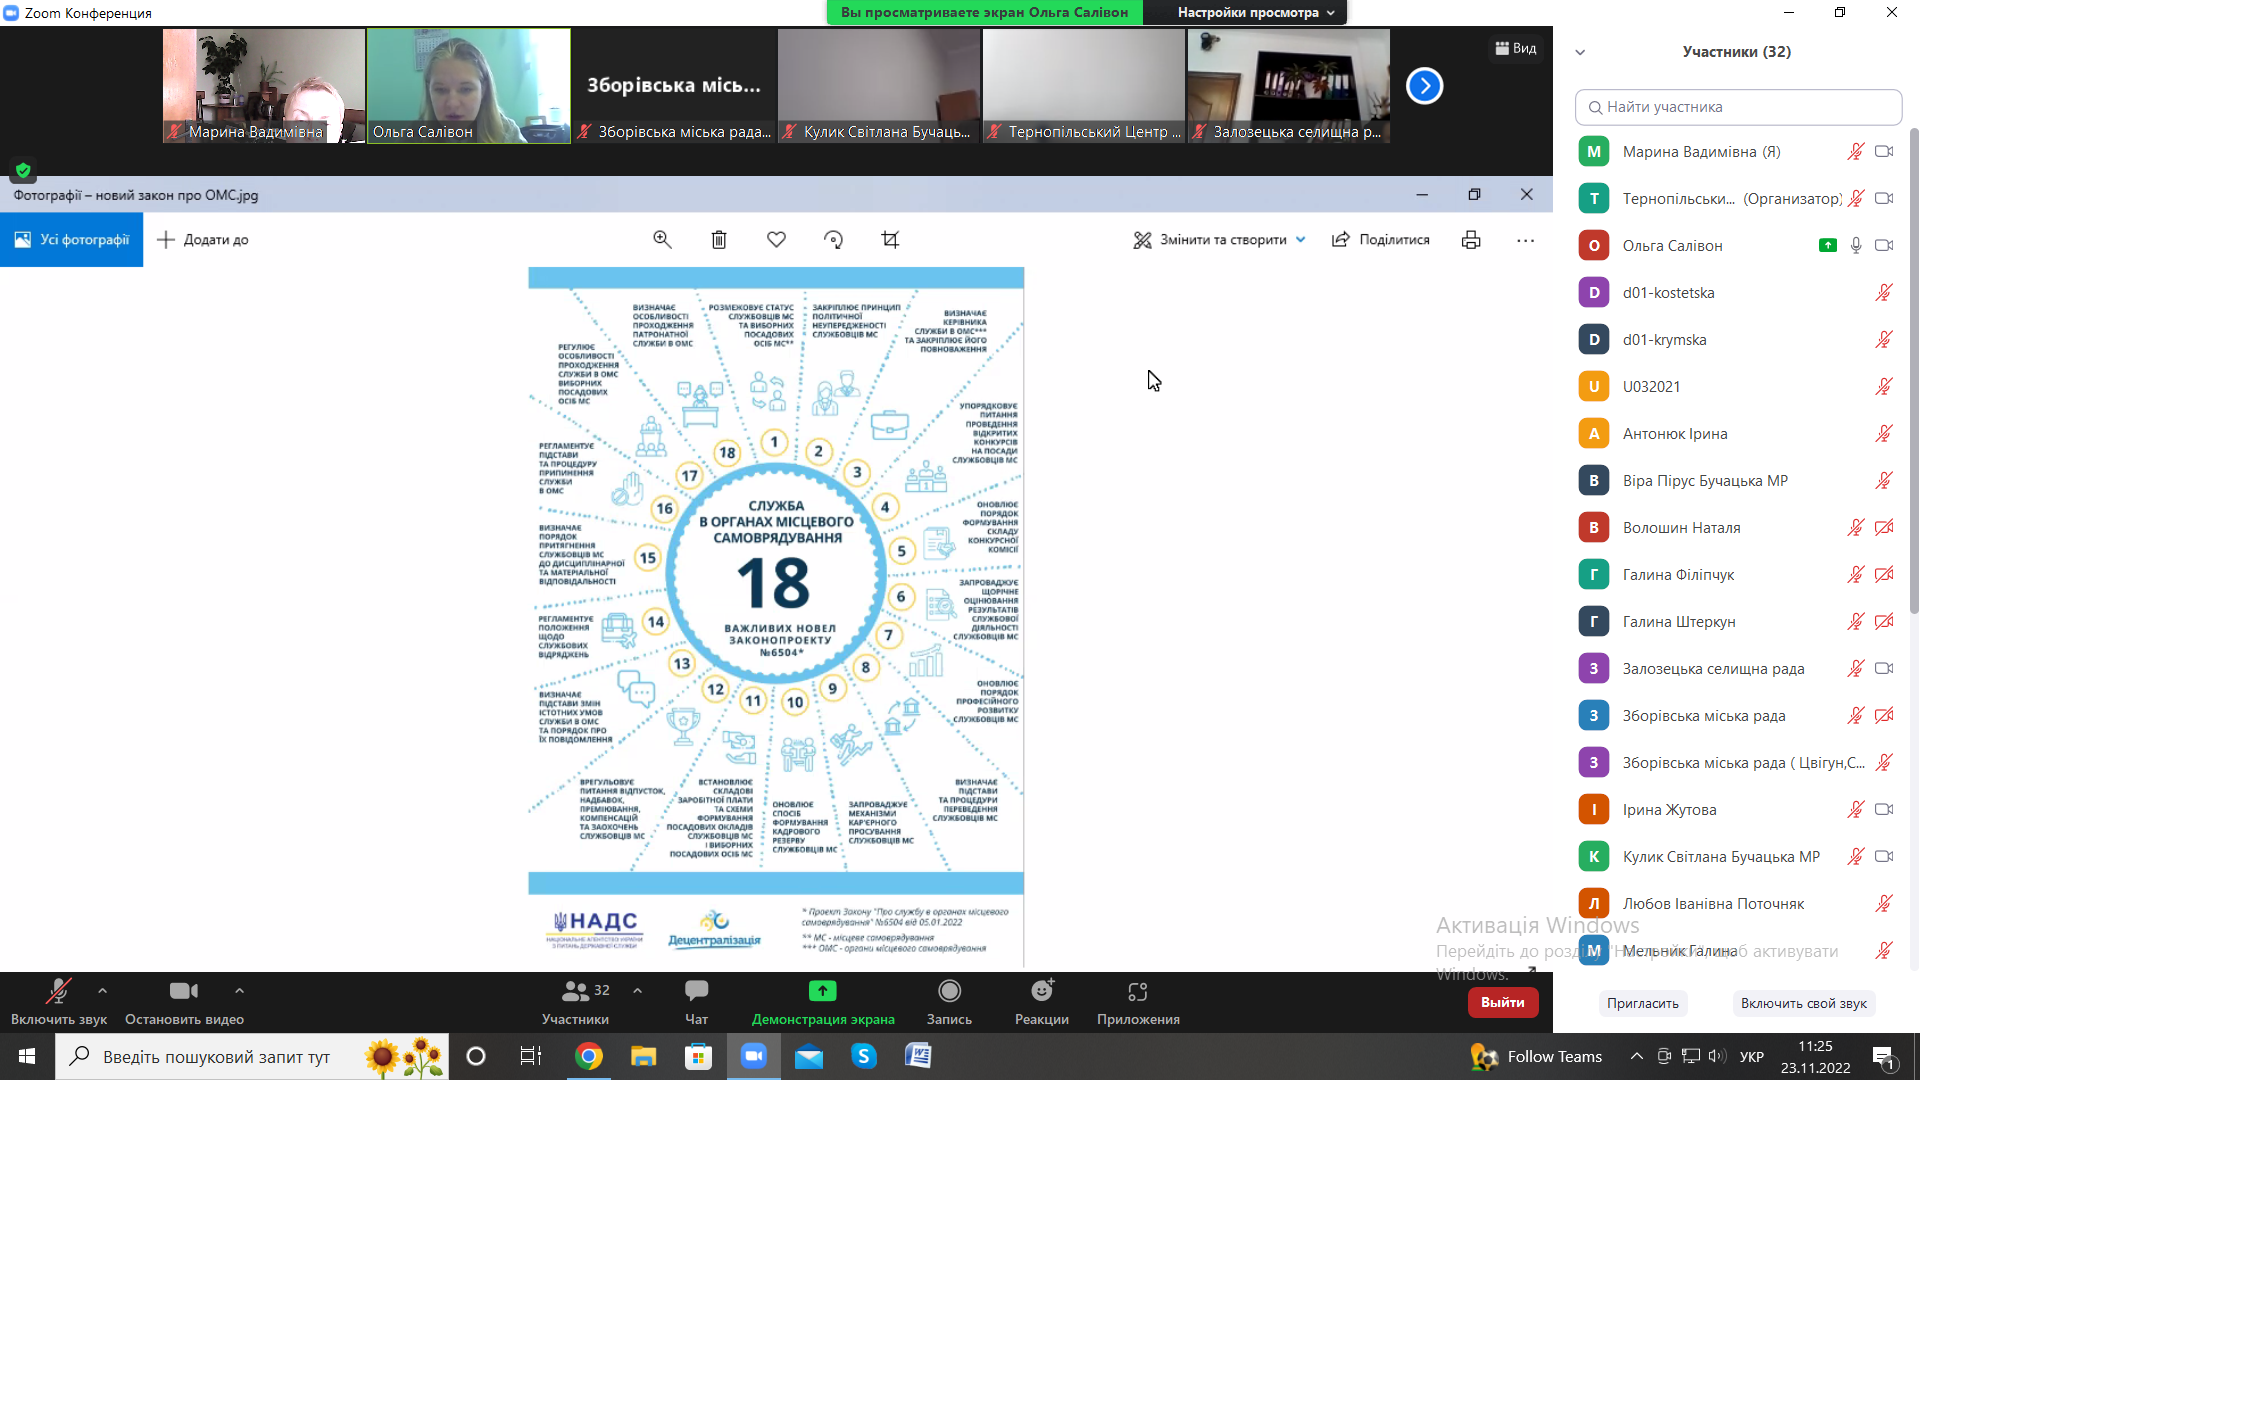Open Mail app from taskbar
This screenshot has width=2268, height=1424.
pyautogui.click(x=809, y=1056)
